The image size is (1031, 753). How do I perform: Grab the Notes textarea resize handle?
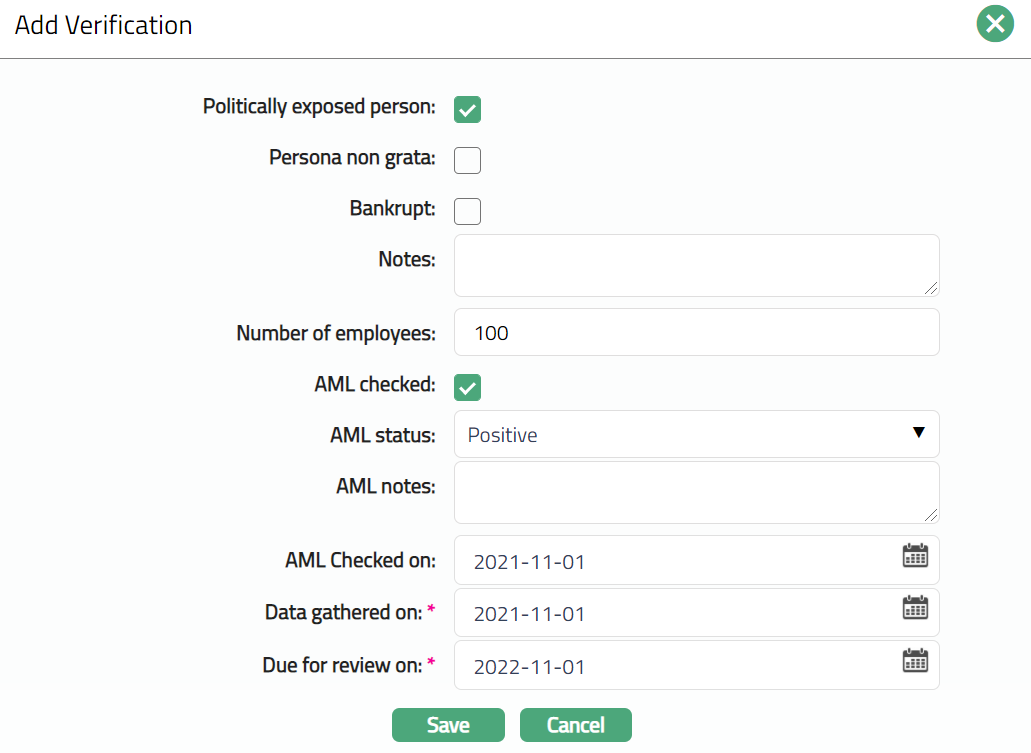[932, 288]
